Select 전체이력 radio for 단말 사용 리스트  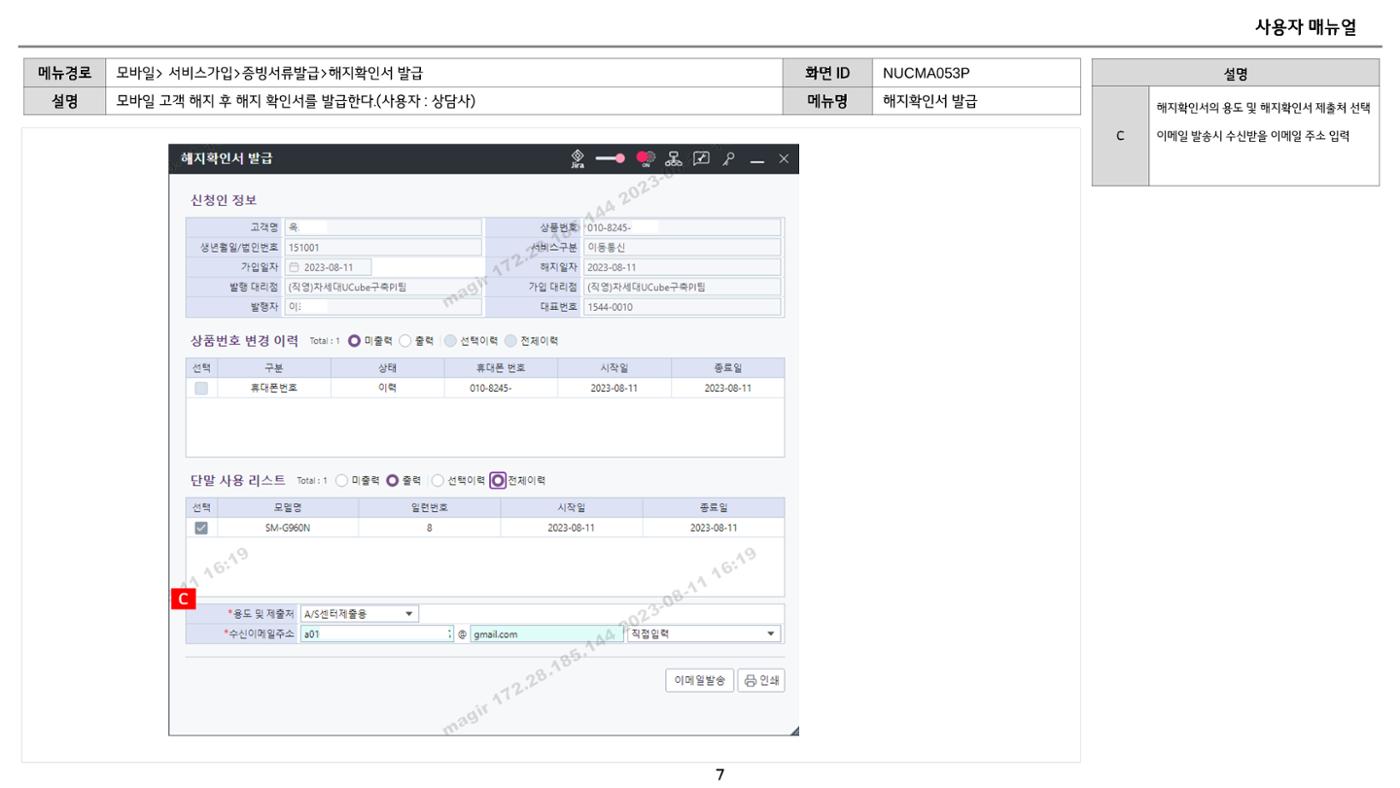(498, 480)
